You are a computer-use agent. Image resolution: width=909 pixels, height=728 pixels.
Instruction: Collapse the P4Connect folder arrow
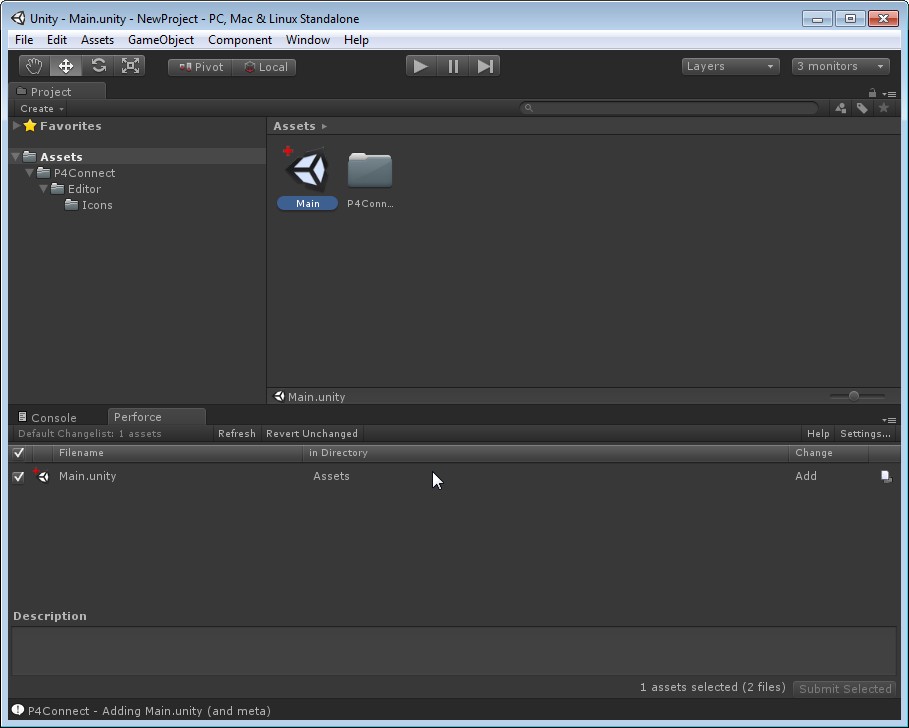(30, 173)
